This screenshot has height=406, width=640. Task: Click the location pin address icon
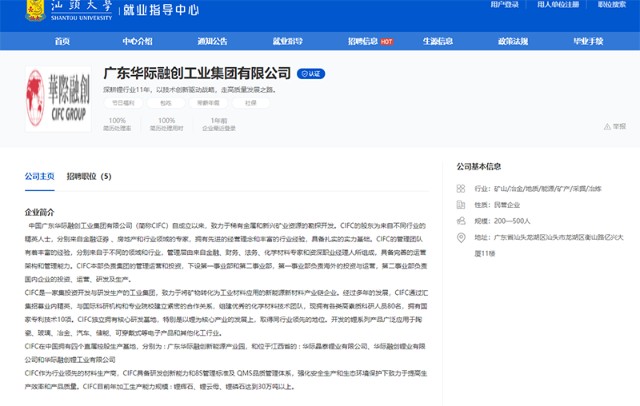[461, 237]
